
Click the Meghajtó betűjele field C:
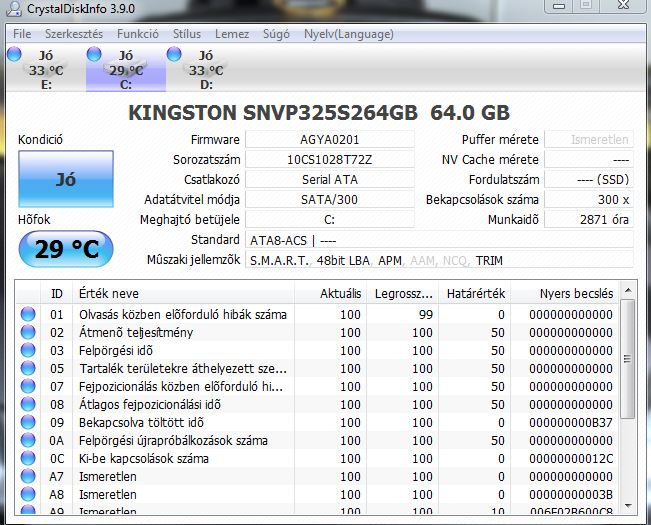click(x=330, y=219)
